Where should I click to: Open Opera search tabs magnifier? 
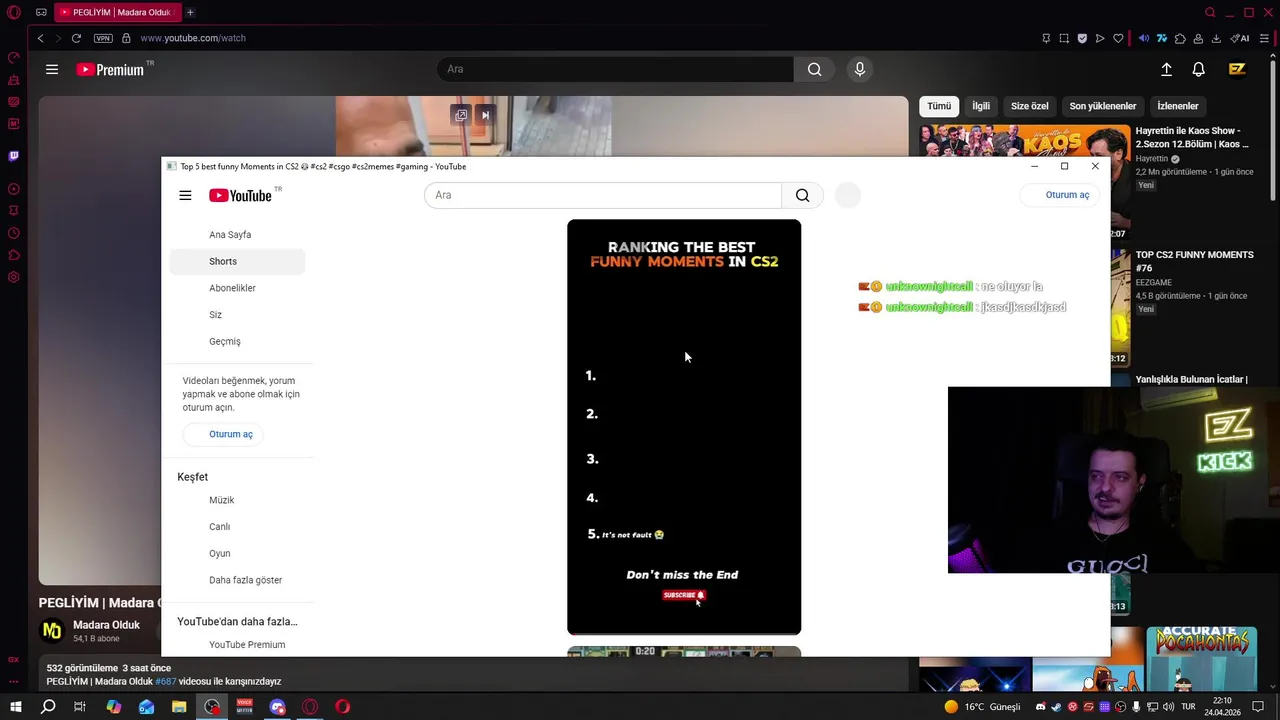[1210, 12]
